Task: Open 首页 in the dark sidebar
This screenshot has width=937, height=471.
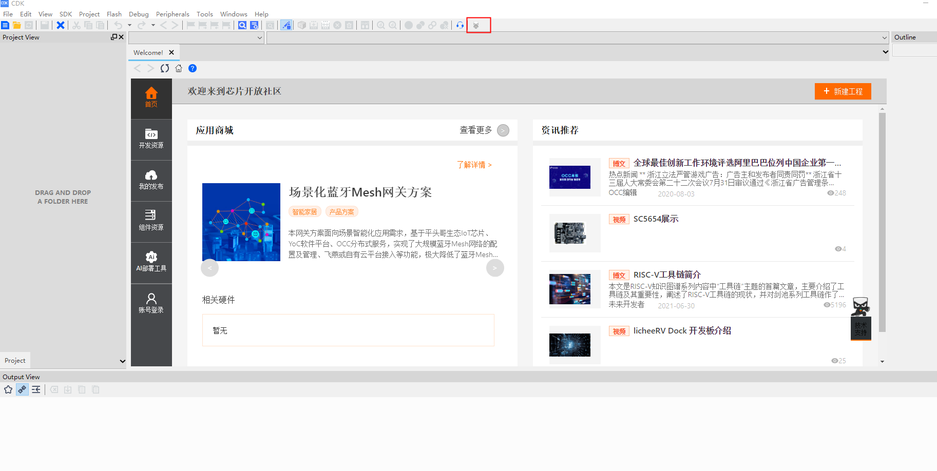Action: (151, 98)
